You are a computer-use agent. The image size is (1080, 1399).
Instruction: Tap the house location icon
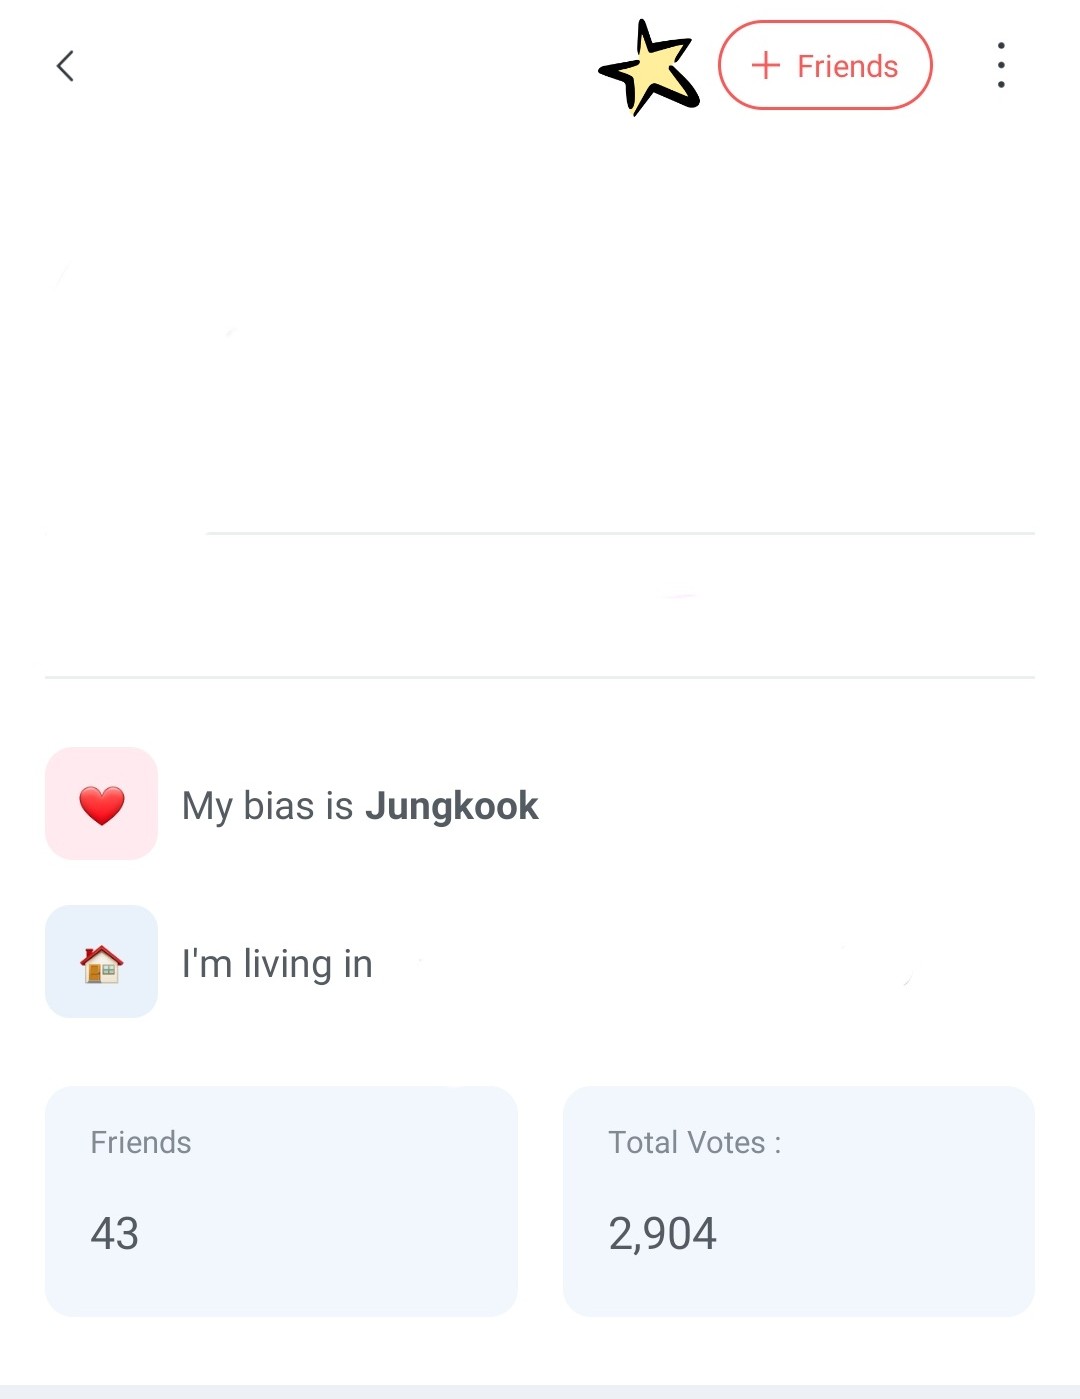click(101, 964)
